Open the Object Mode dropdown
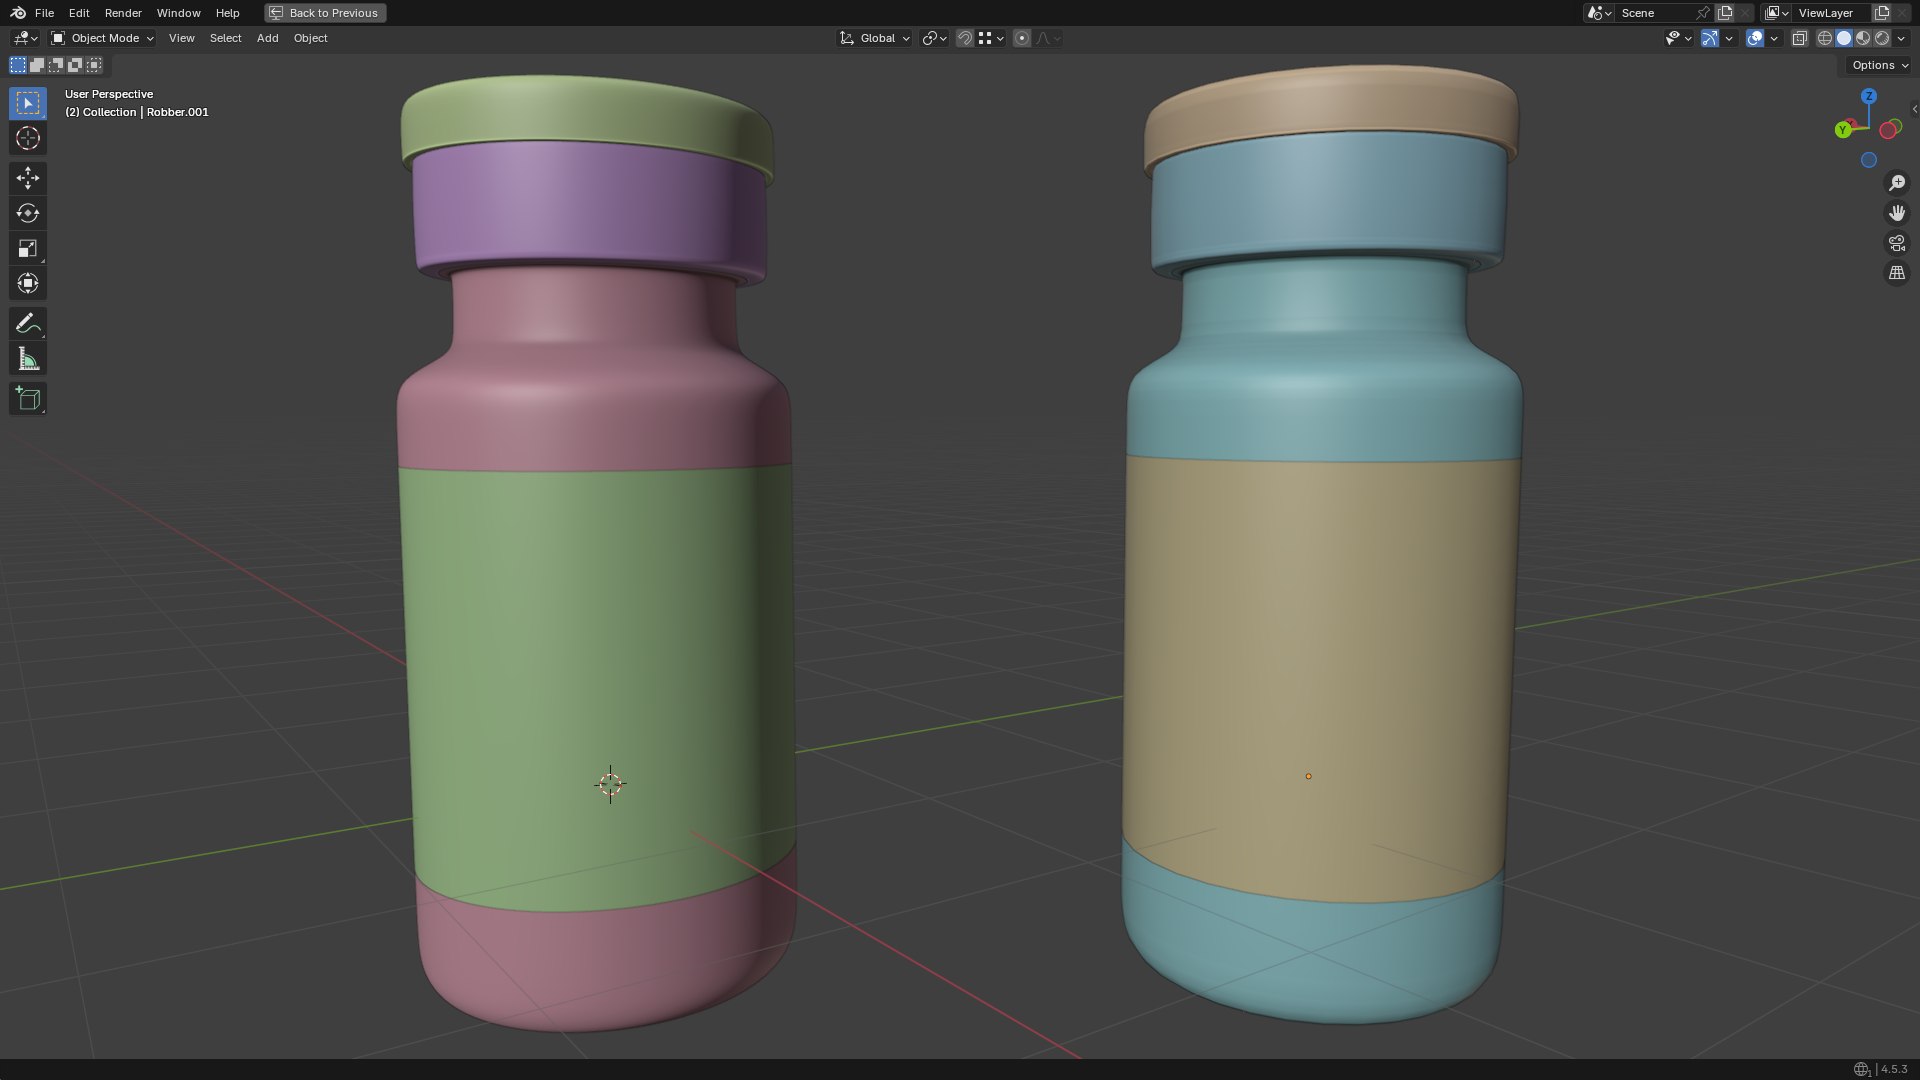This screenshot has width=1920, height=1080. click(x=103, y=38)
